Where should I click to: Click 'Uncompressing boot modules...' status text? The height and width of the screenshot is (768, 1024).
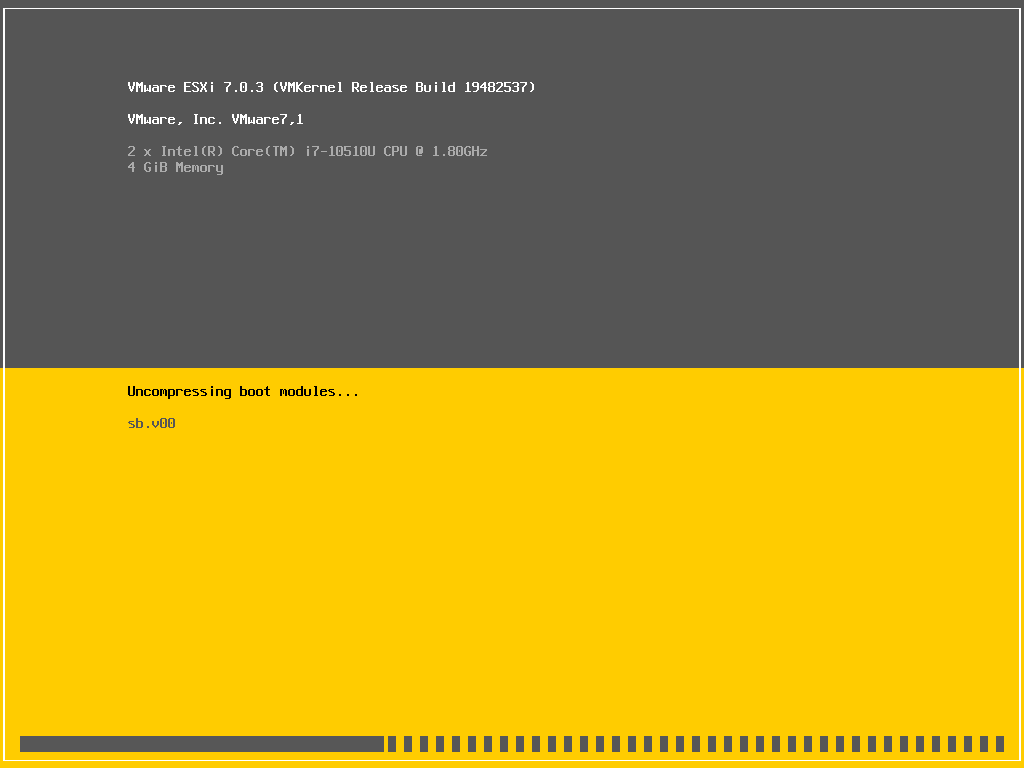(x=243, y=391)
